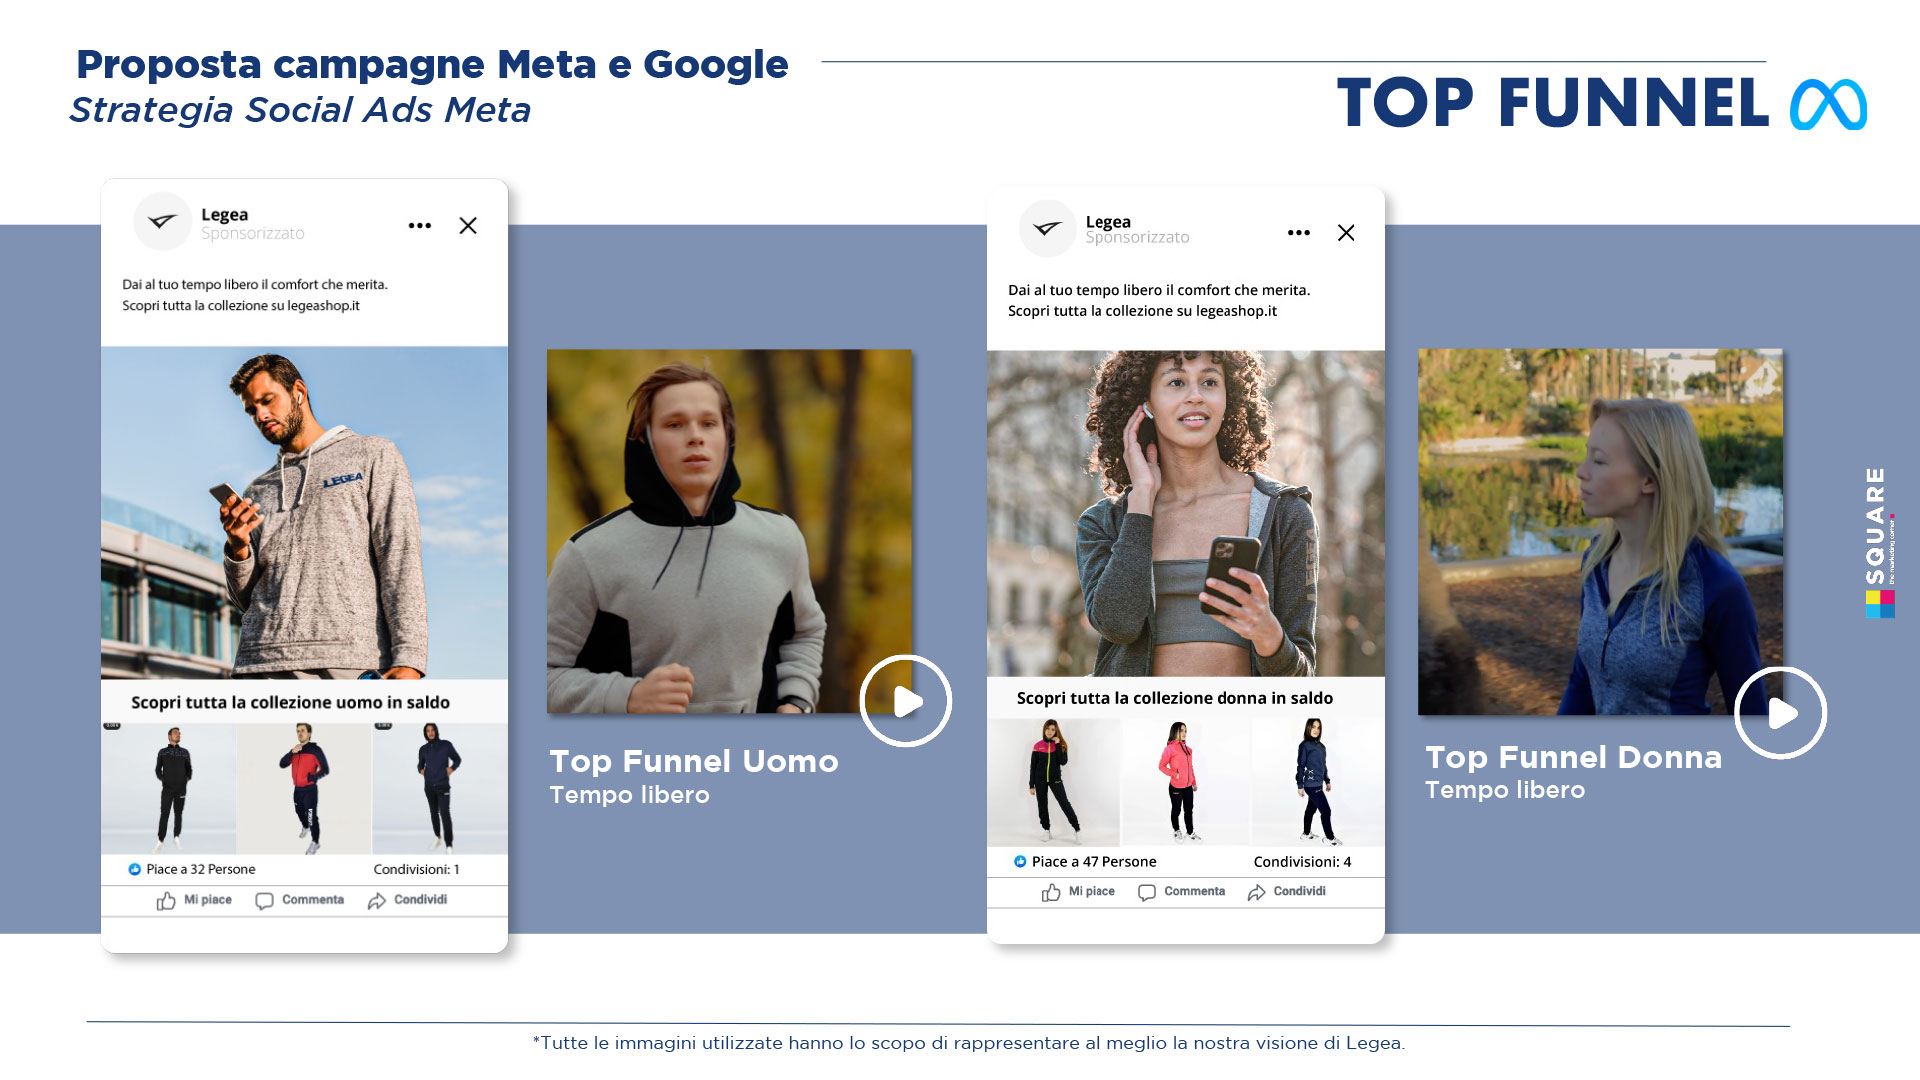Click the blue like reaction icon beside 'Piace a 32 Persone'
The image size is (1920, 1080).
click(135, 869)
